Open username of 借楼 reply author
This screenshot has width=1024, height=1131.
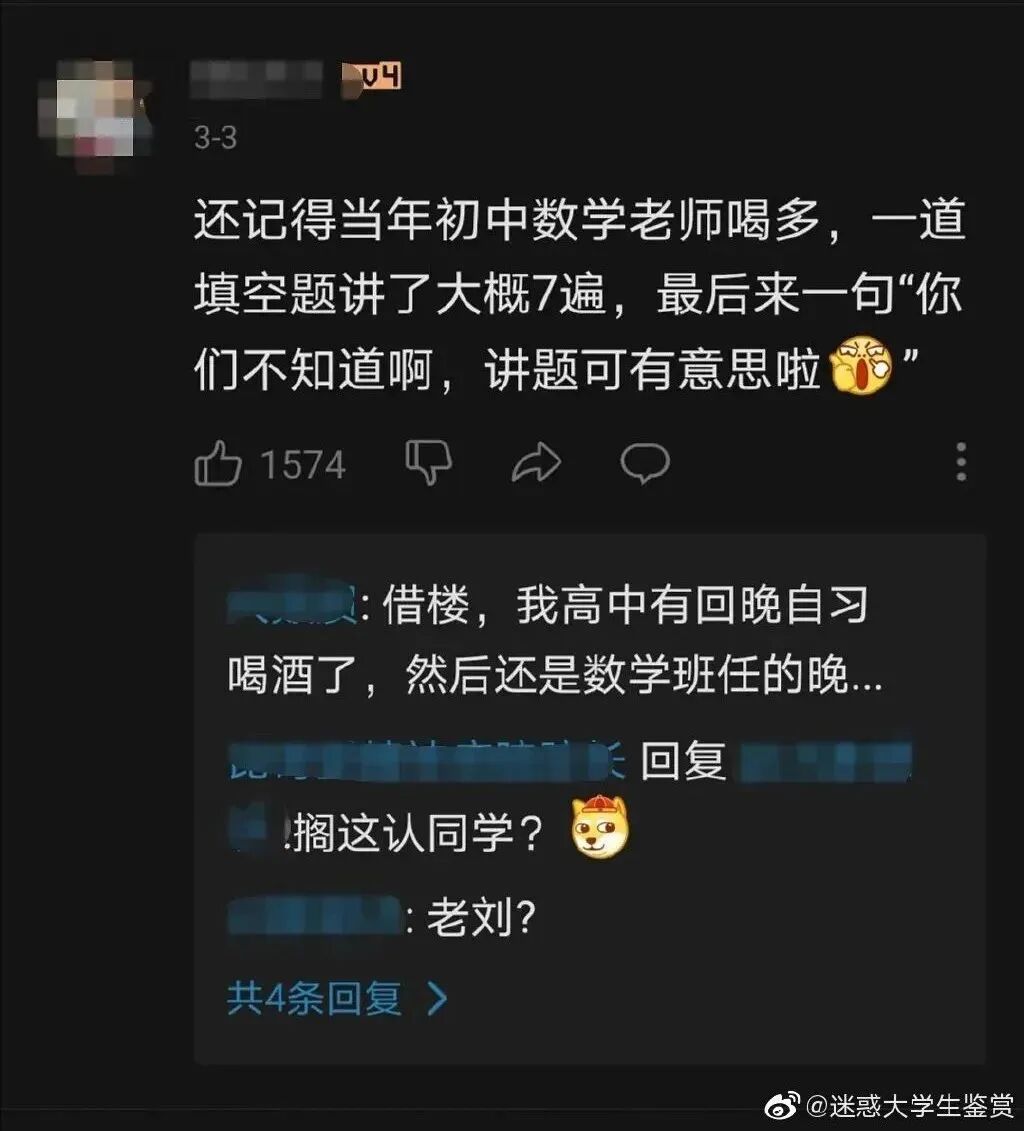293,605
